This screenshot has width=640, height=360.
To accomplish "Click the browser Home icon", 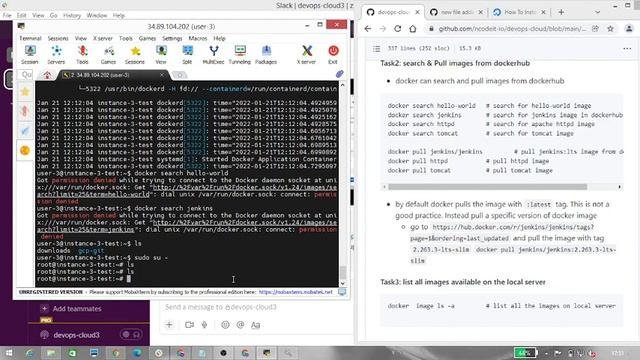I will click(x=413, y=29).
